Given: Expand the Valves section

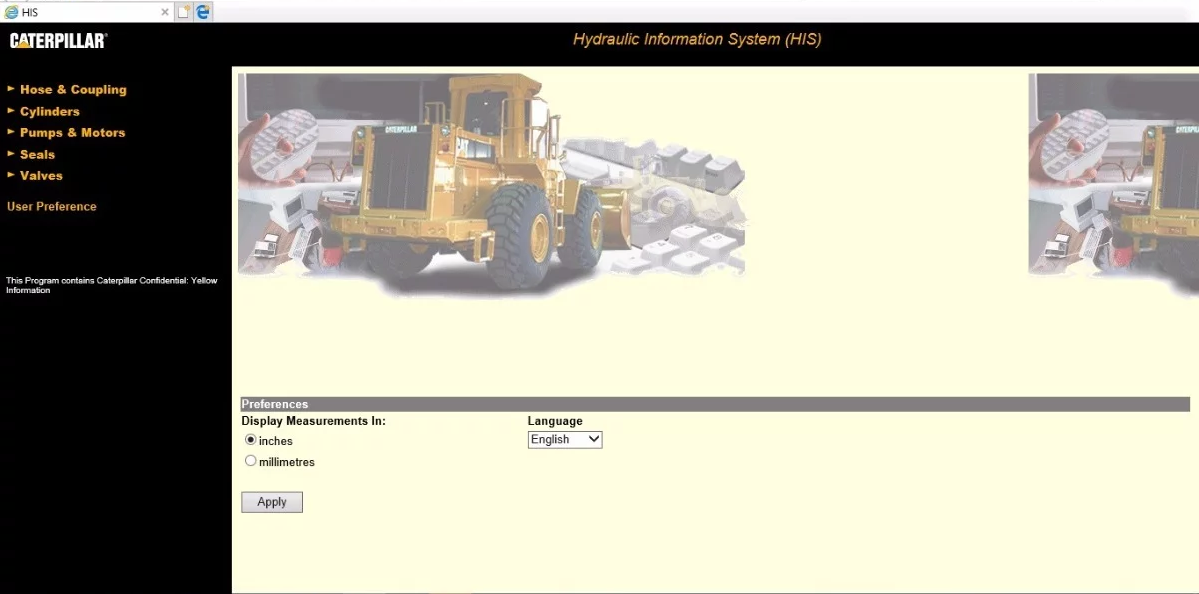Looking at the screenshot, I should pos(41,175).
